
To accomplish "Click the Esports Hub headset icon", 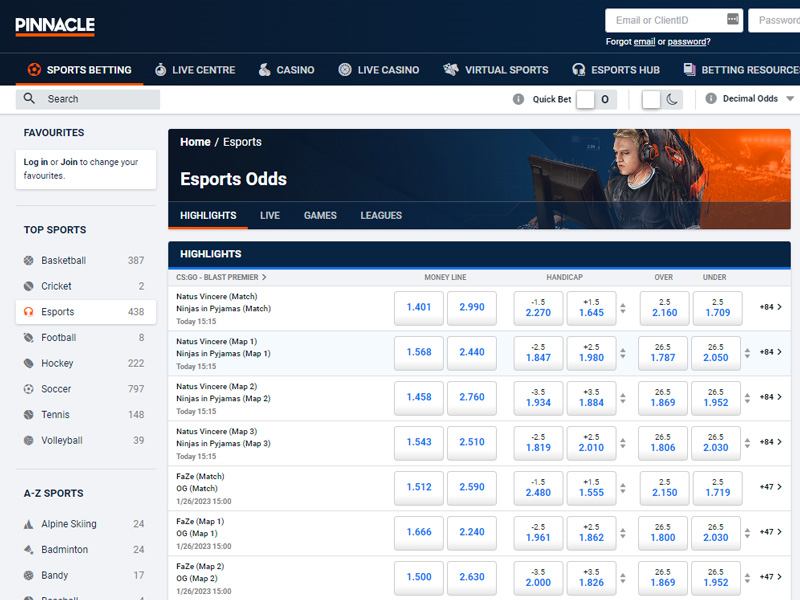I will [579, 69].
